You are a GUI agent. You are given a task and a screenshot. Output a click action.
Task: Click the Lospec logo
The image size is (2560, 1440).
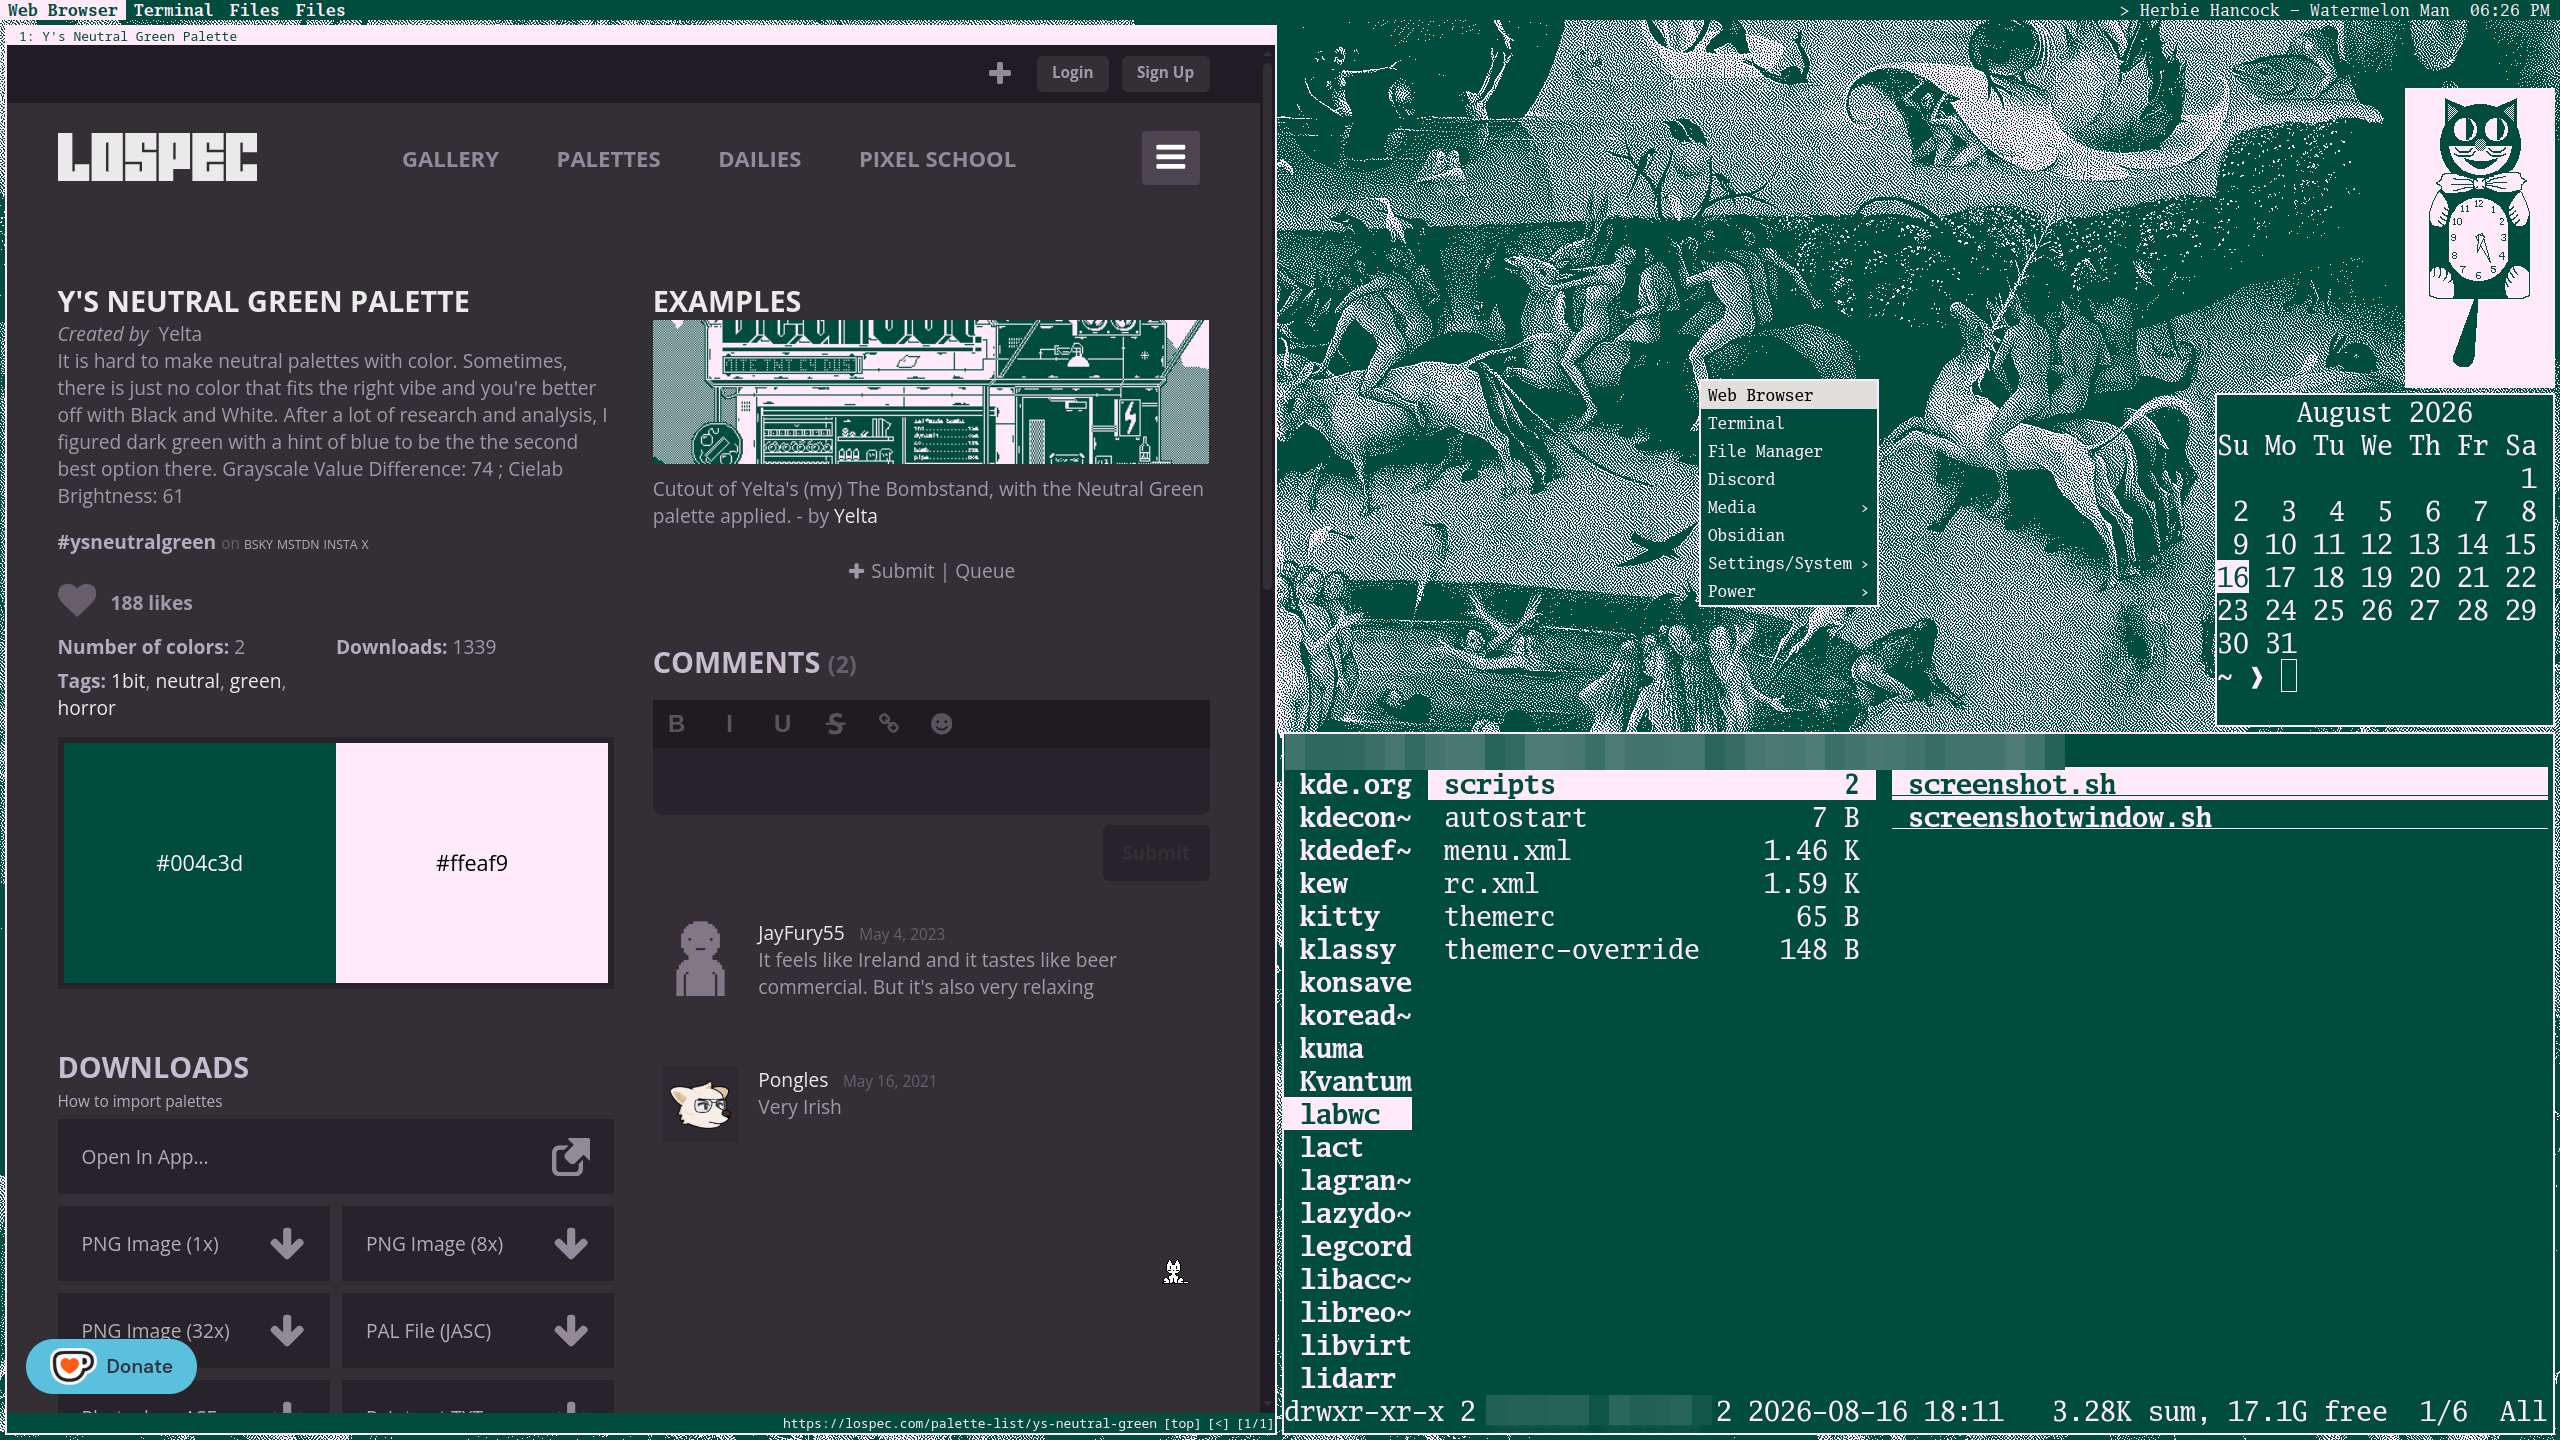(x=157, y=157)
